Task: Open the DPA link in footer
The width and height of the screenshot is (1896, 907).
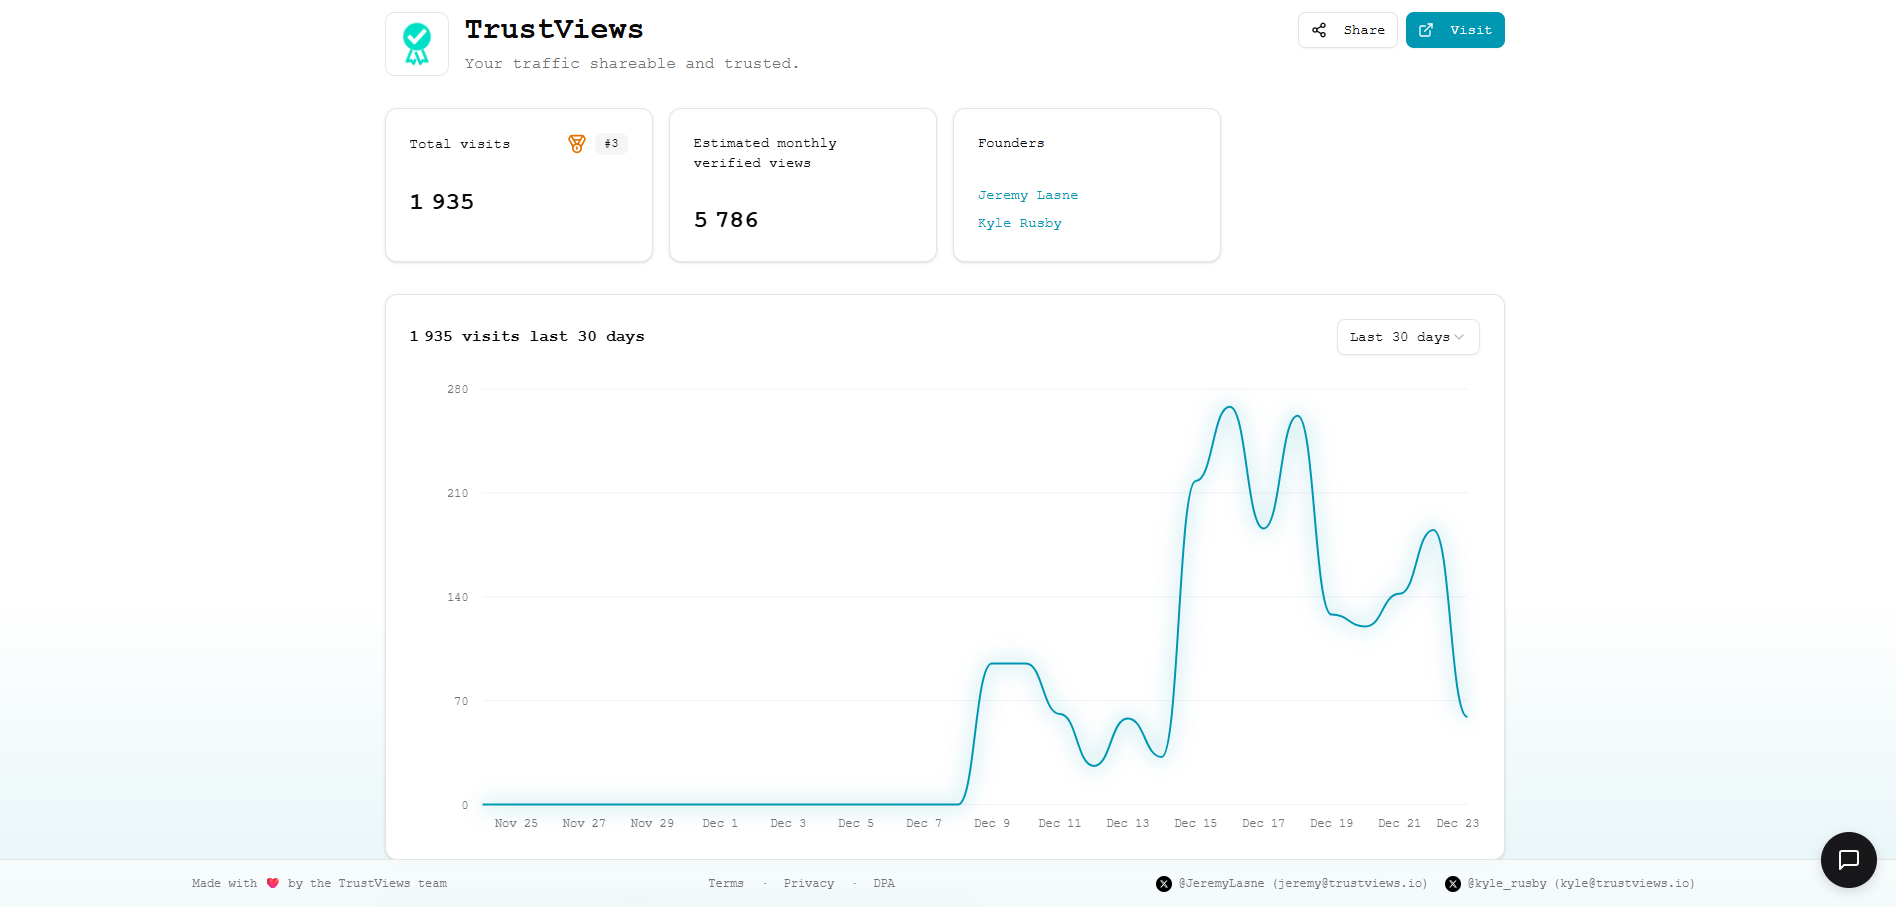Action: [x=883, y=884]
